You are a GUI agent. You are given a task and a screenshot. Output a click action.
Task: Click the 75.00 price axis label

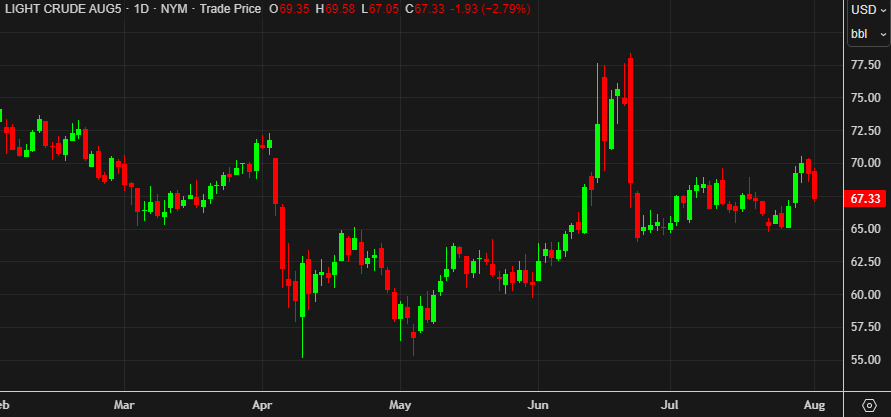coord(865,98)
